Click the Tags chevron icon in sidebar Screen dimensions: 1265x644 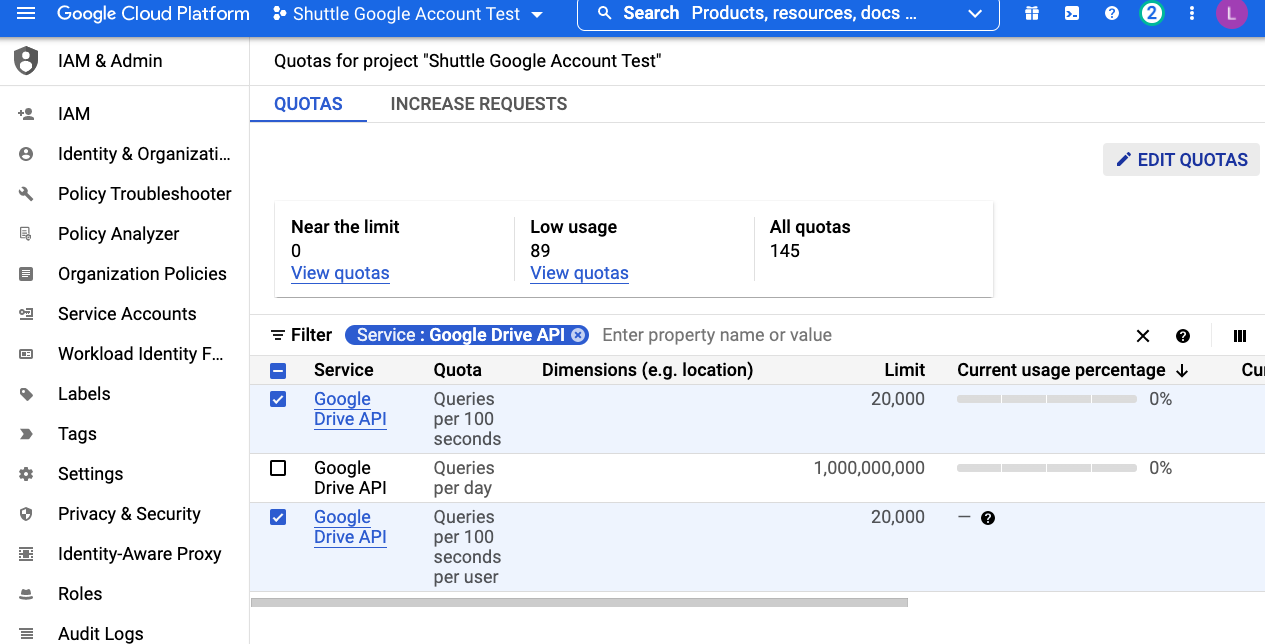[x=26, y=434]
